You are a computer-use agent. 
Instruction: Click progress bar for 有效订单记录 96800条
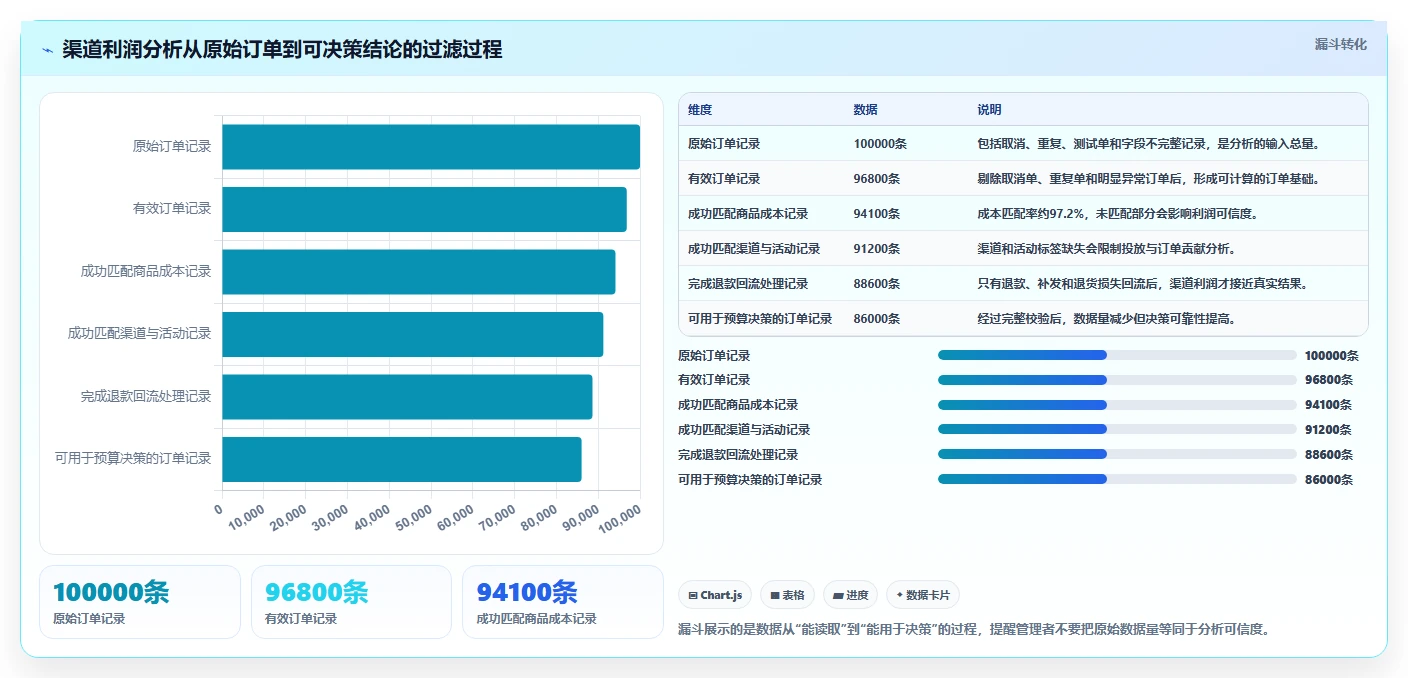tap(1117, 380)
